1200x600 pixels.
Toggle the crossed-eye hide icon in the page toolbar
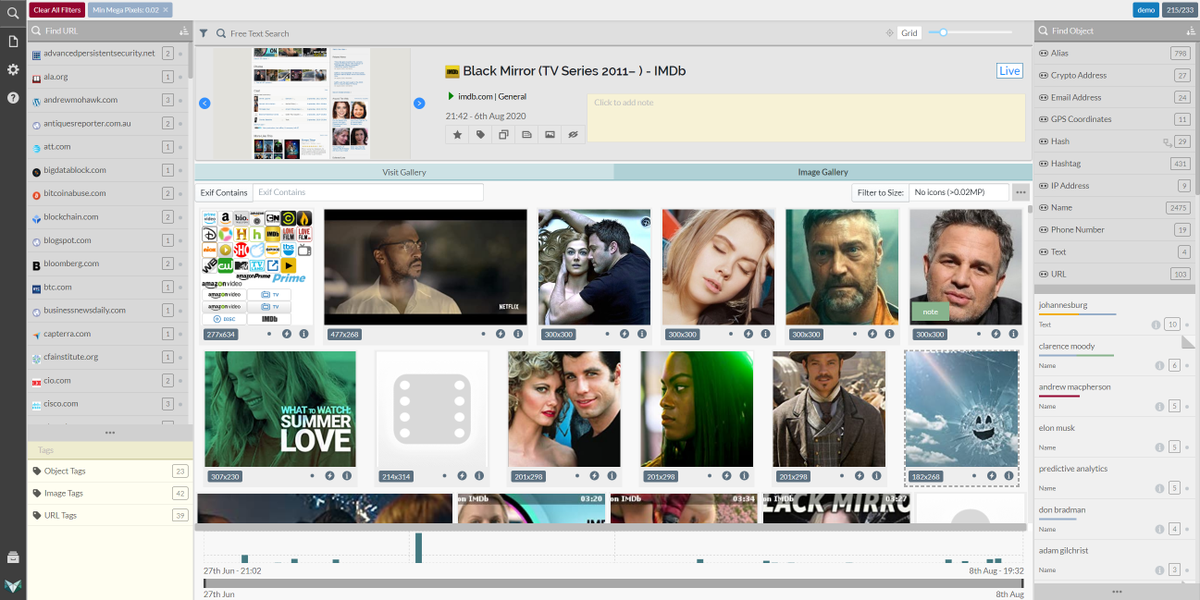[x=573, y=134]
